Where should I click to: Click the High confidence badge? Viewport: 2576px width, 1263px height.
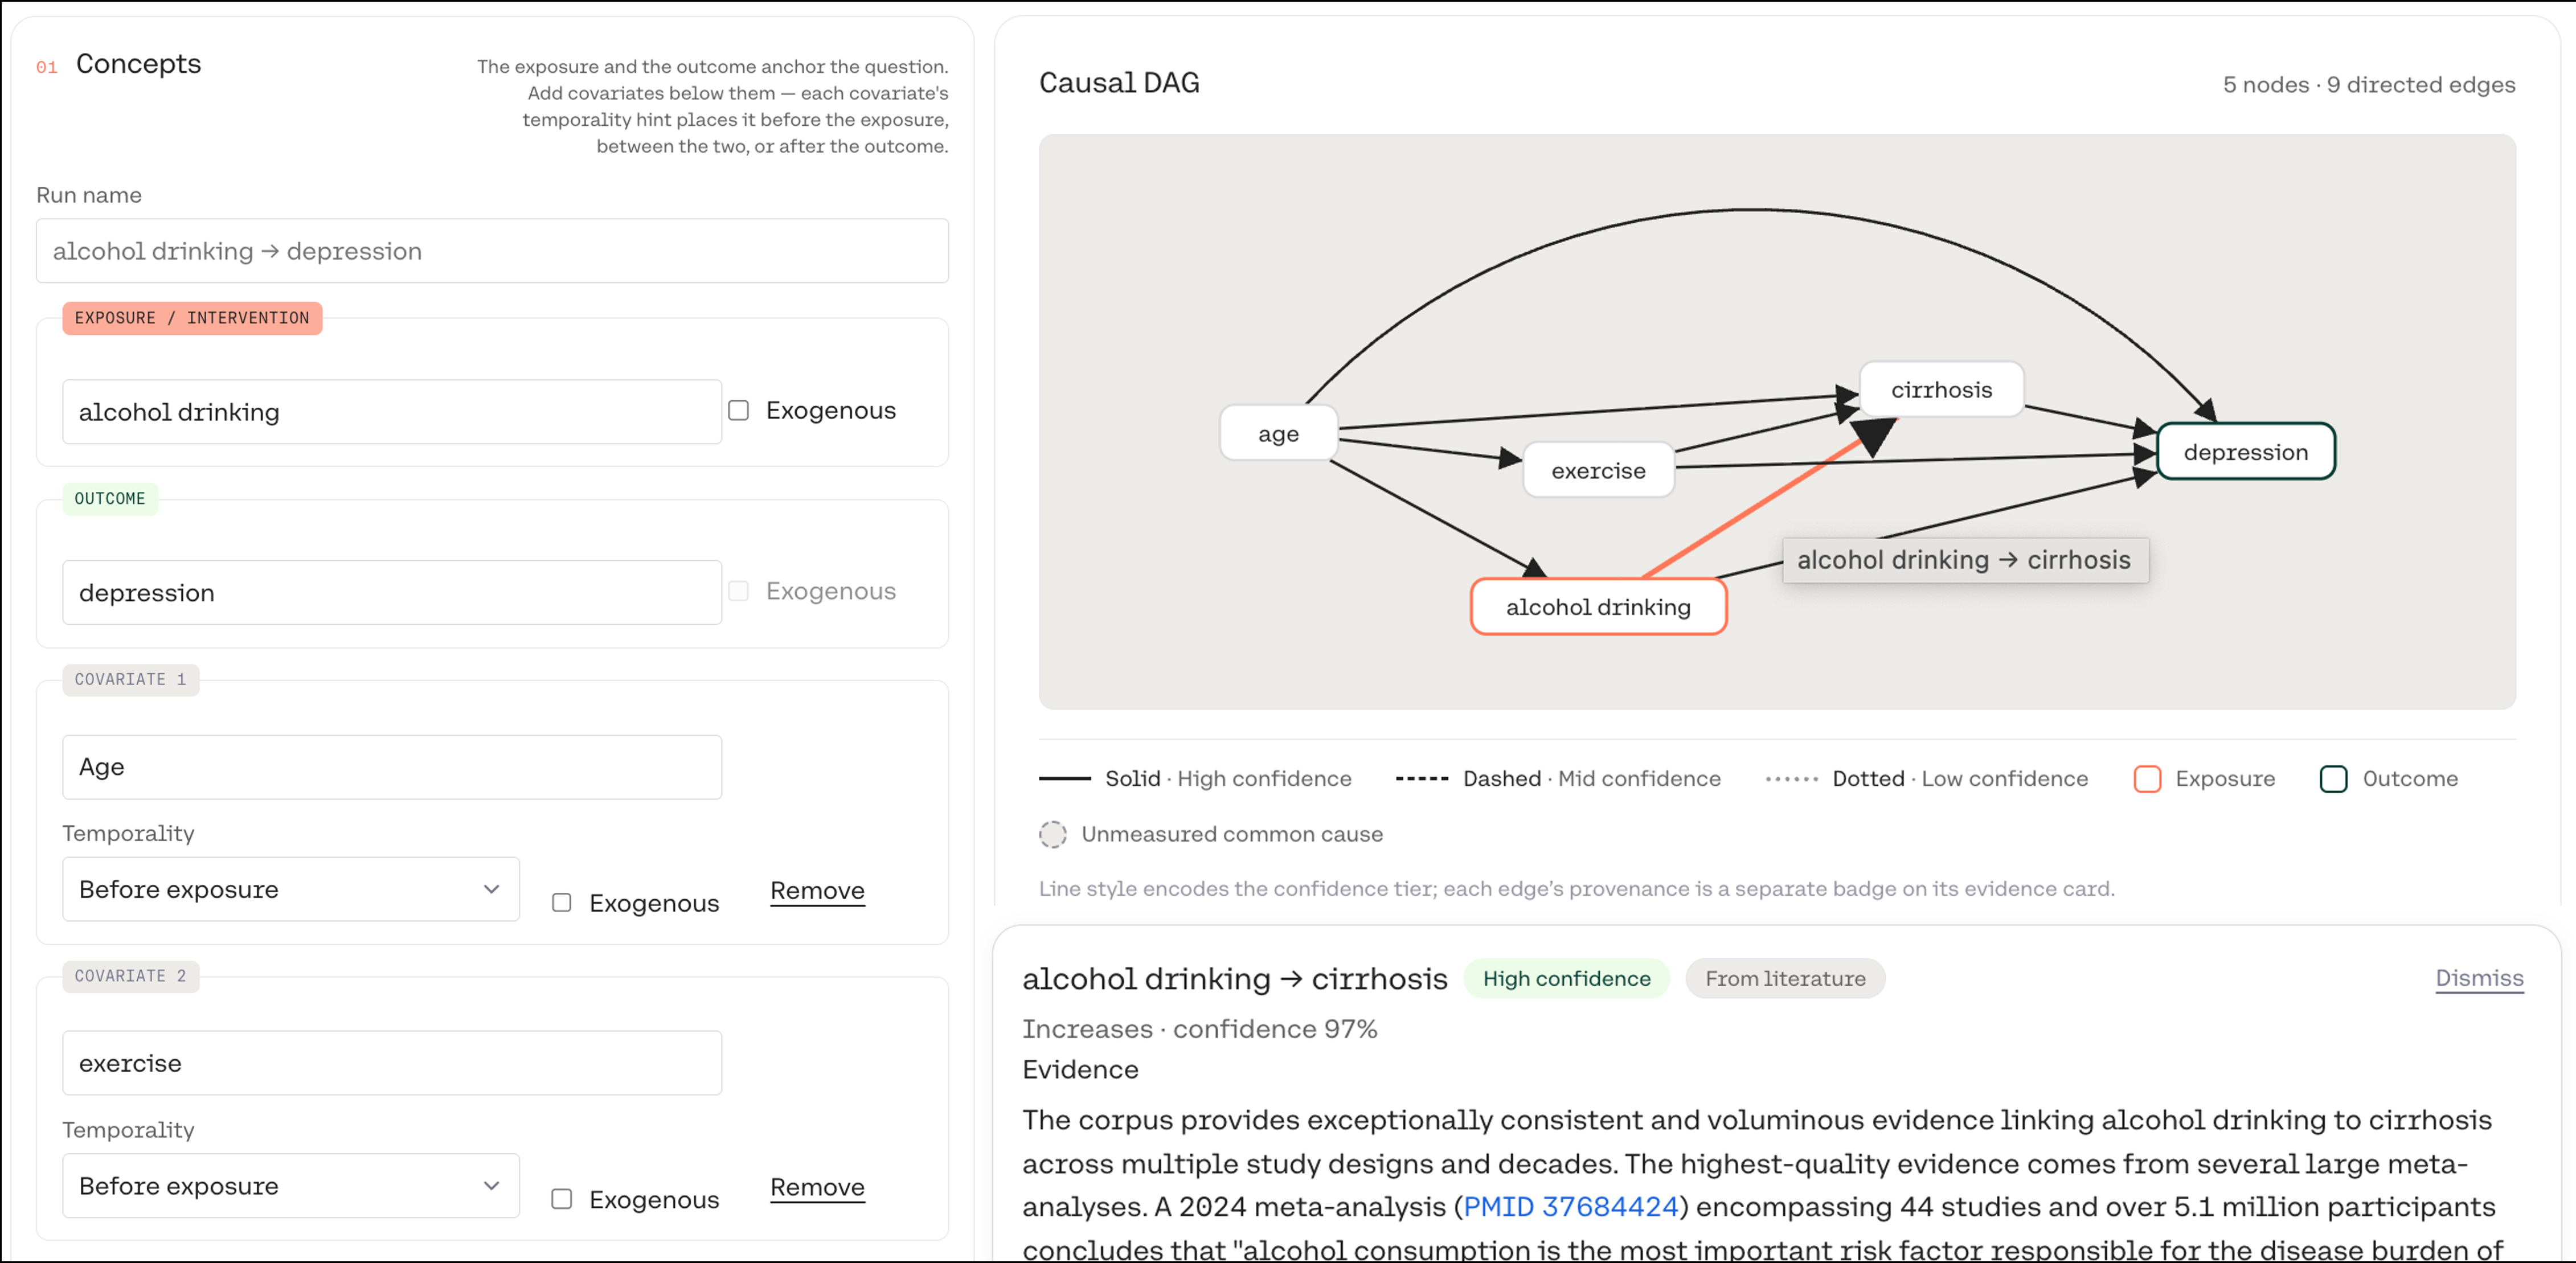point(1566,978)
